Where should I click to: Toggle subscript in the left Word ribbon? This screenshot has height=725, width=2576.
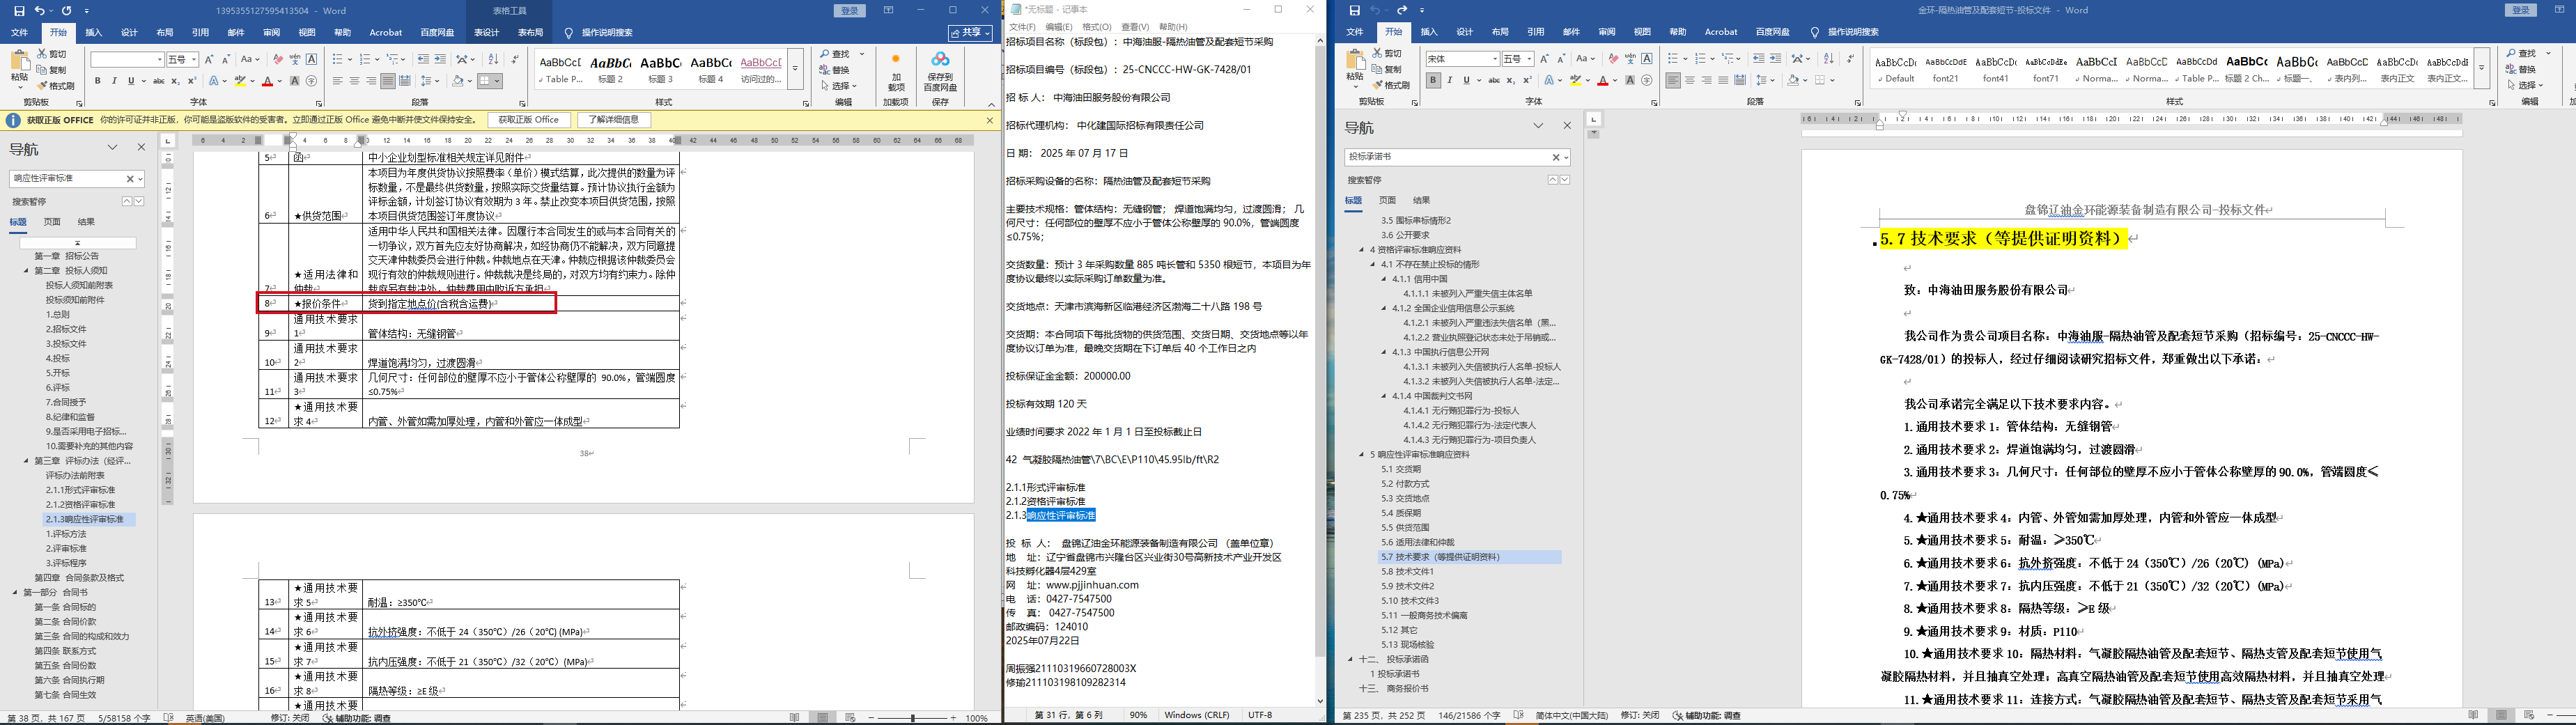176,81
